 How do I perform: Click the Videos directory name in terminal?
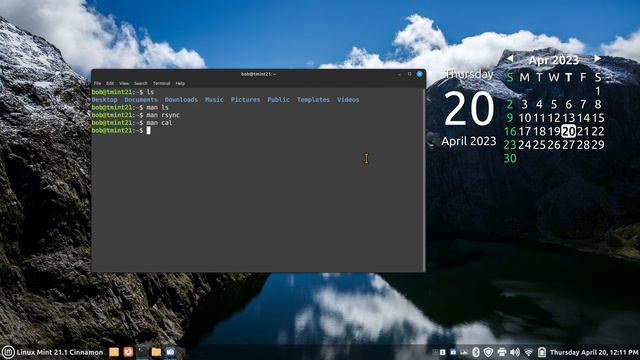pyautogui.click(x=348, y=100)
